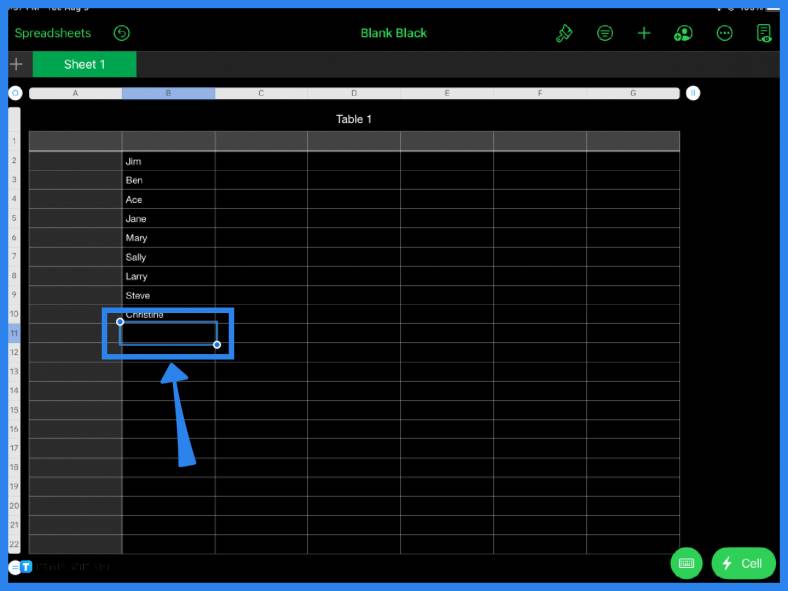Select column D header
The width and height of the screenshot is (788, 591).
(x=354, y=93)
